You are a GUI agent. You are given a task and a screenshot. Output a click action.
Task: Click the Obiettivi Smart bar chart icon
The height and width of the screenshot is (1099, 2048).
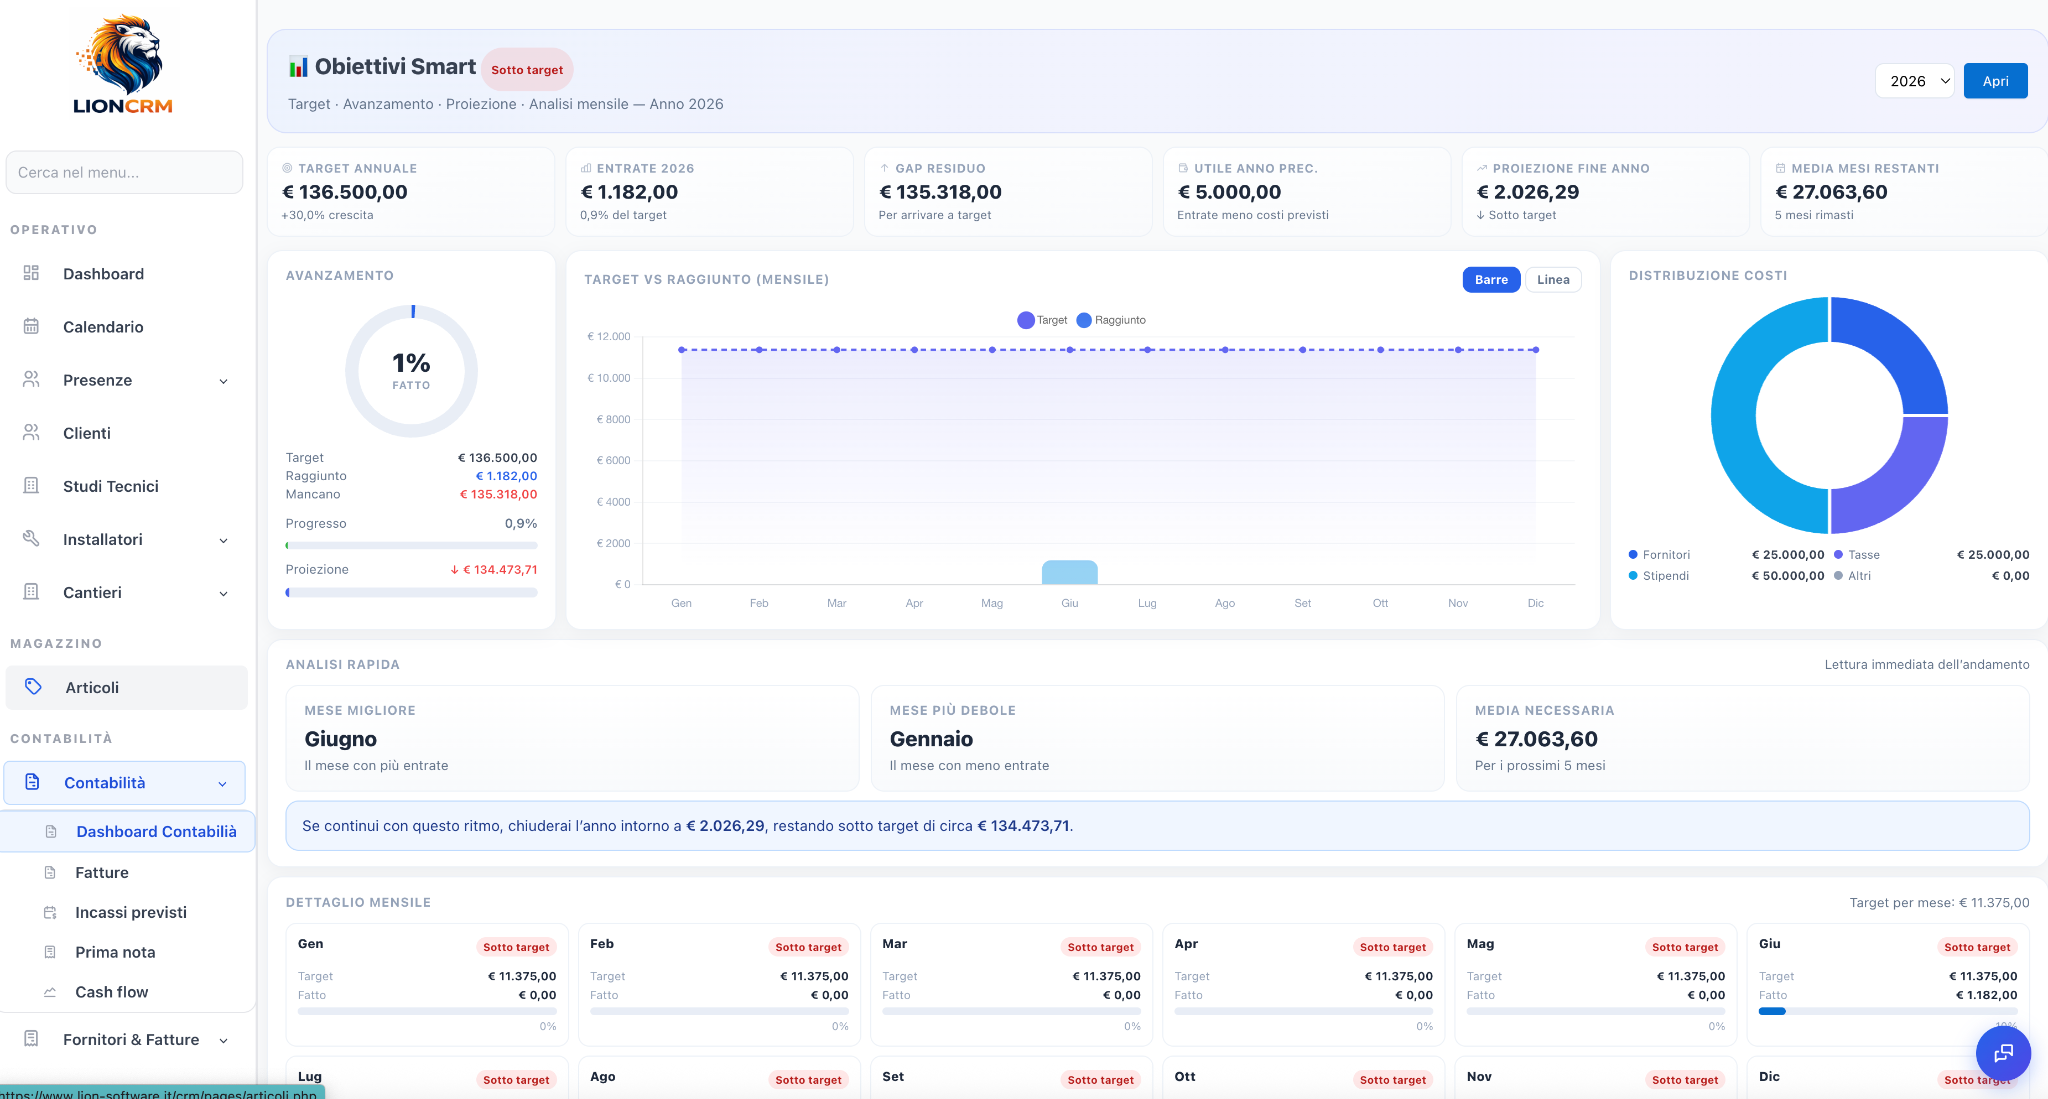point(298,66)
